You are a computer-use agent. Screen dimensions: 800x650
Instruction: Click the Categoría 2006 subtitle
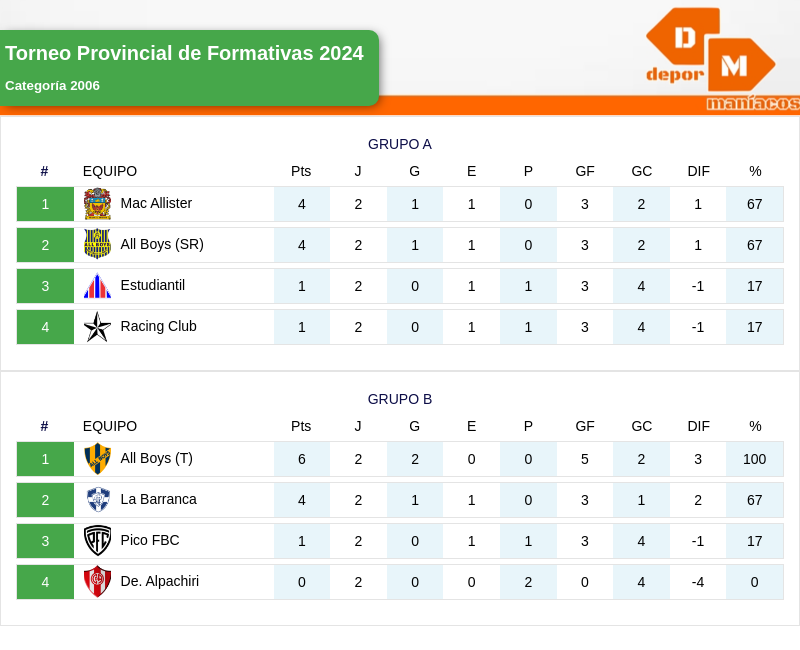52,86
